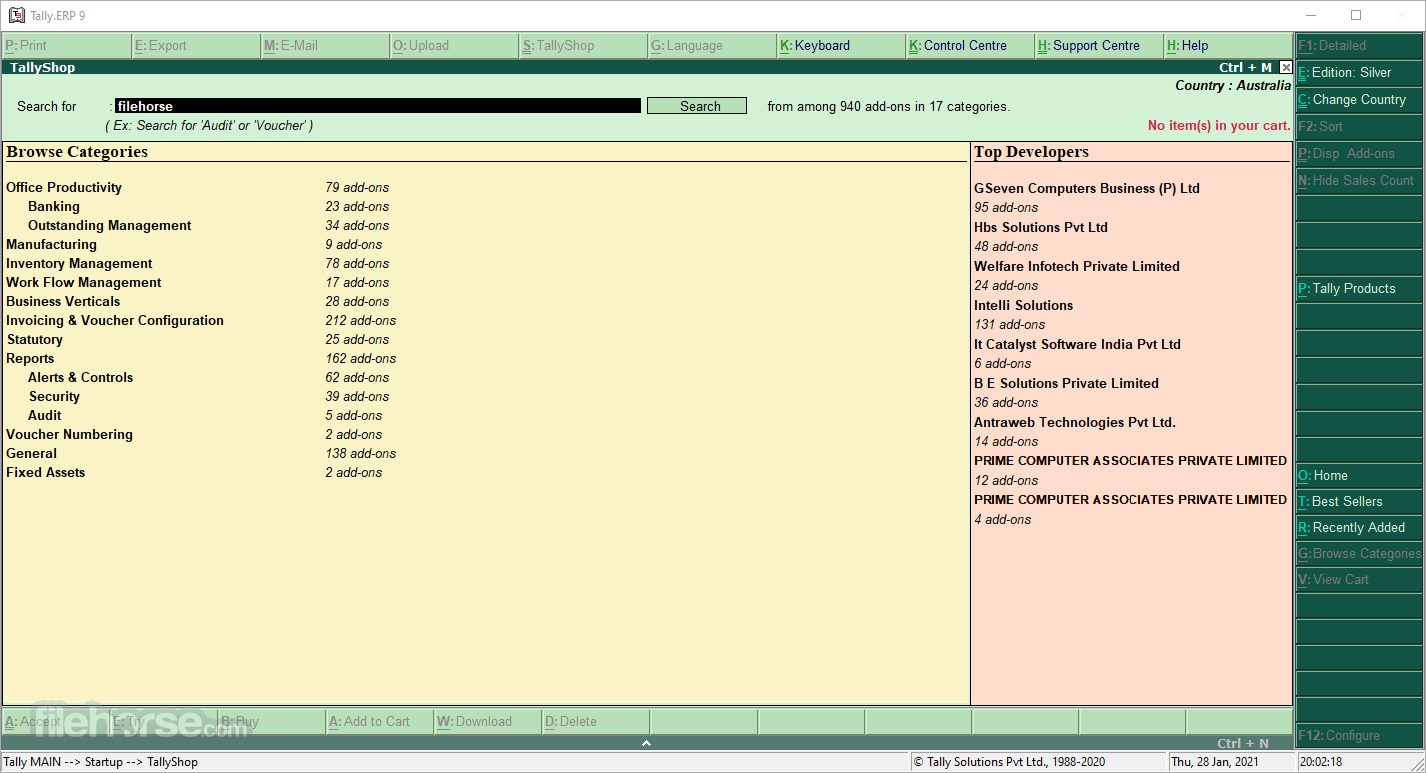1426x773 pixels.
Task: Select developer Welfare Infotech Private Limited
Action: (x=1077, y=267)
